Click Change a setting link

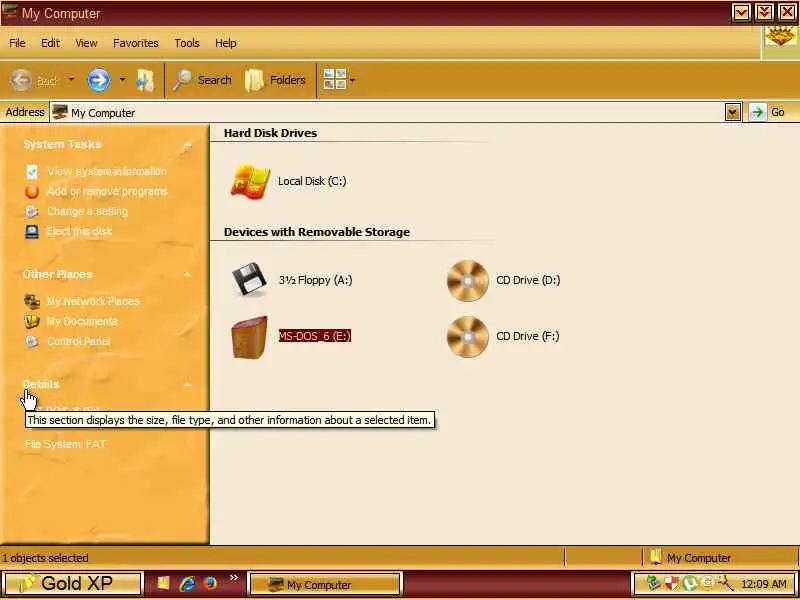click(x=87, y=211)
